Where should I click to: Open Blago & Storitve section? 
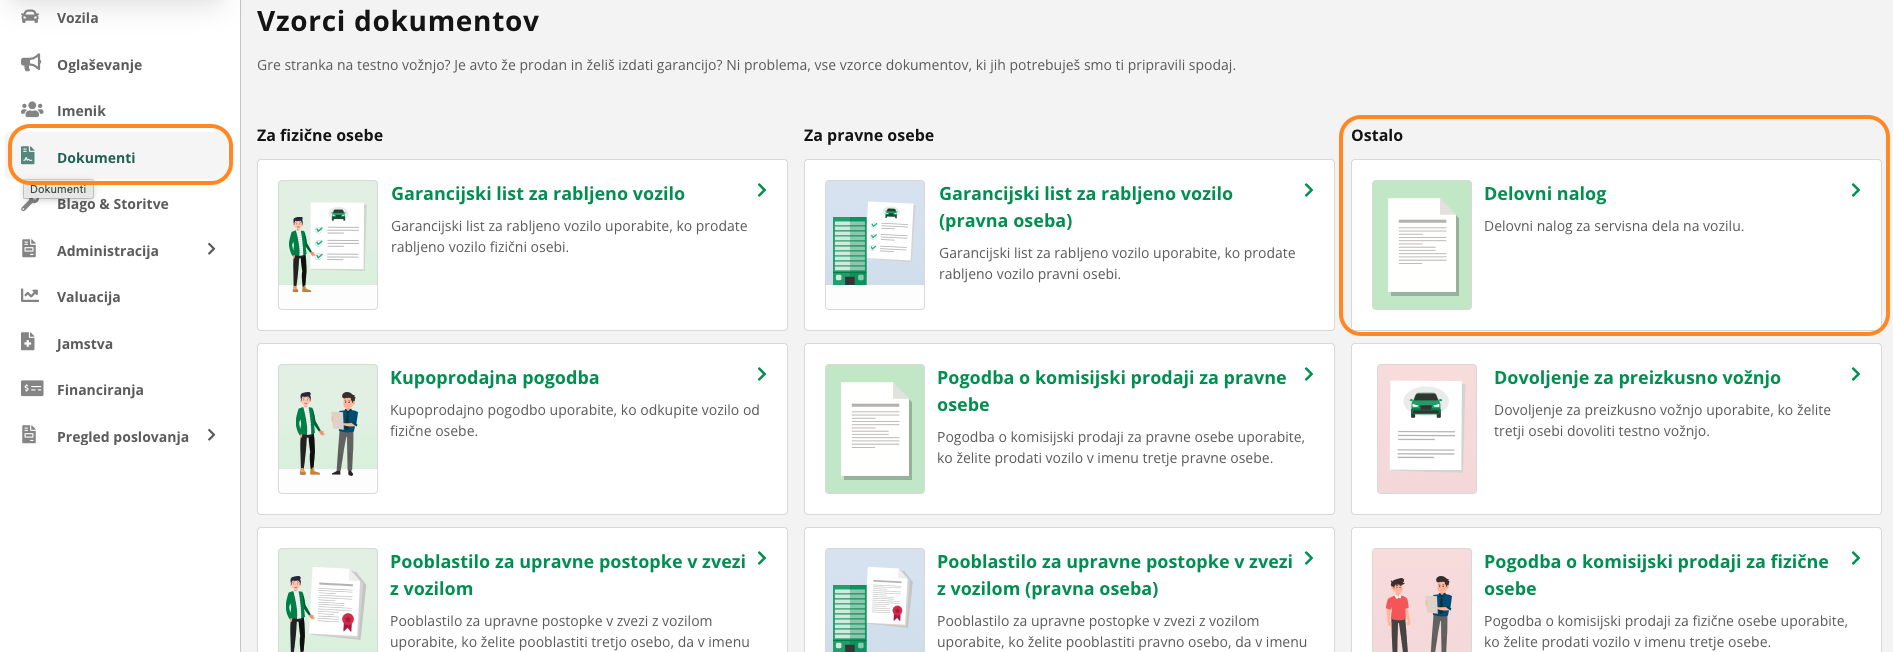pyautogui.click(x=112, y=204)
